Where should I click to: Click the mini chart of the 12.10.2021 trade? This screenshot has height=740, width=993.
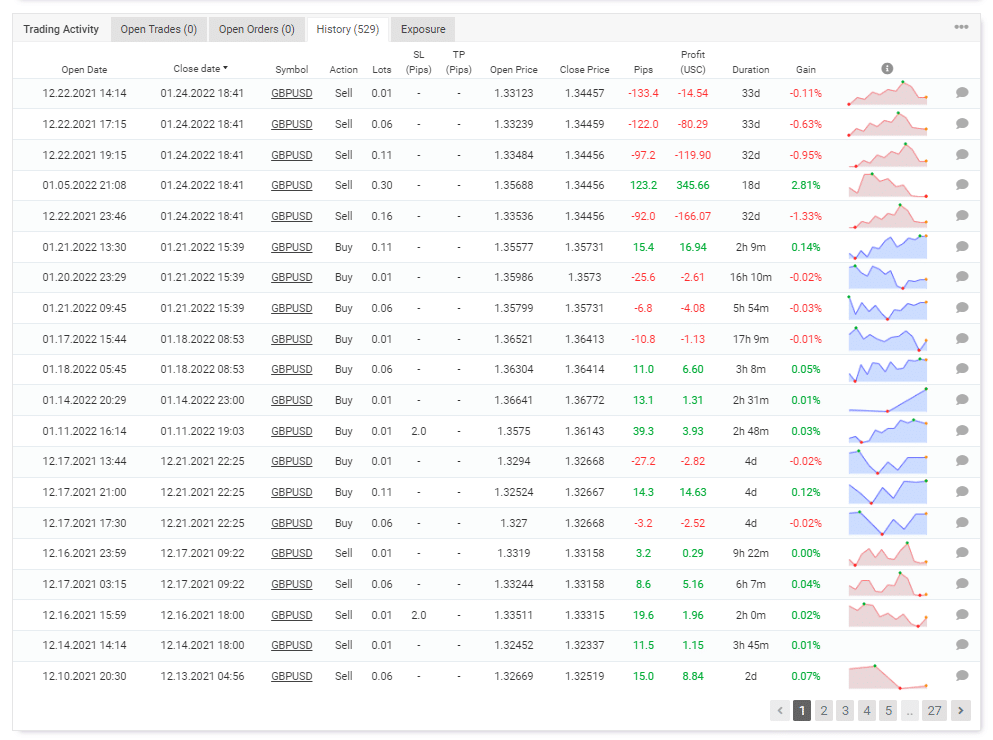pos(888,676)
